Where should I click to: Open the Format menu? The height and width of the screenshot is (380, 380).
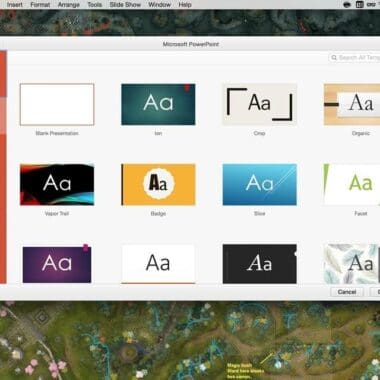click(x=40, y=5)
